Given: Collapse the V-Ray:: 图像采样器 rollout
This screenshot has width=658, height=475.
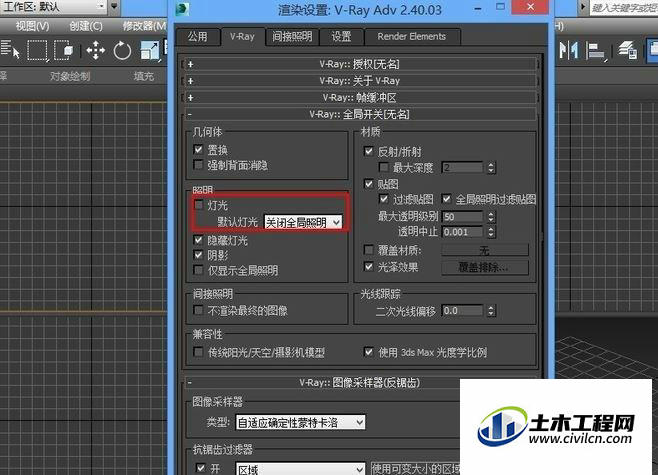Looking at the screenshot, I should coord(359,382).
